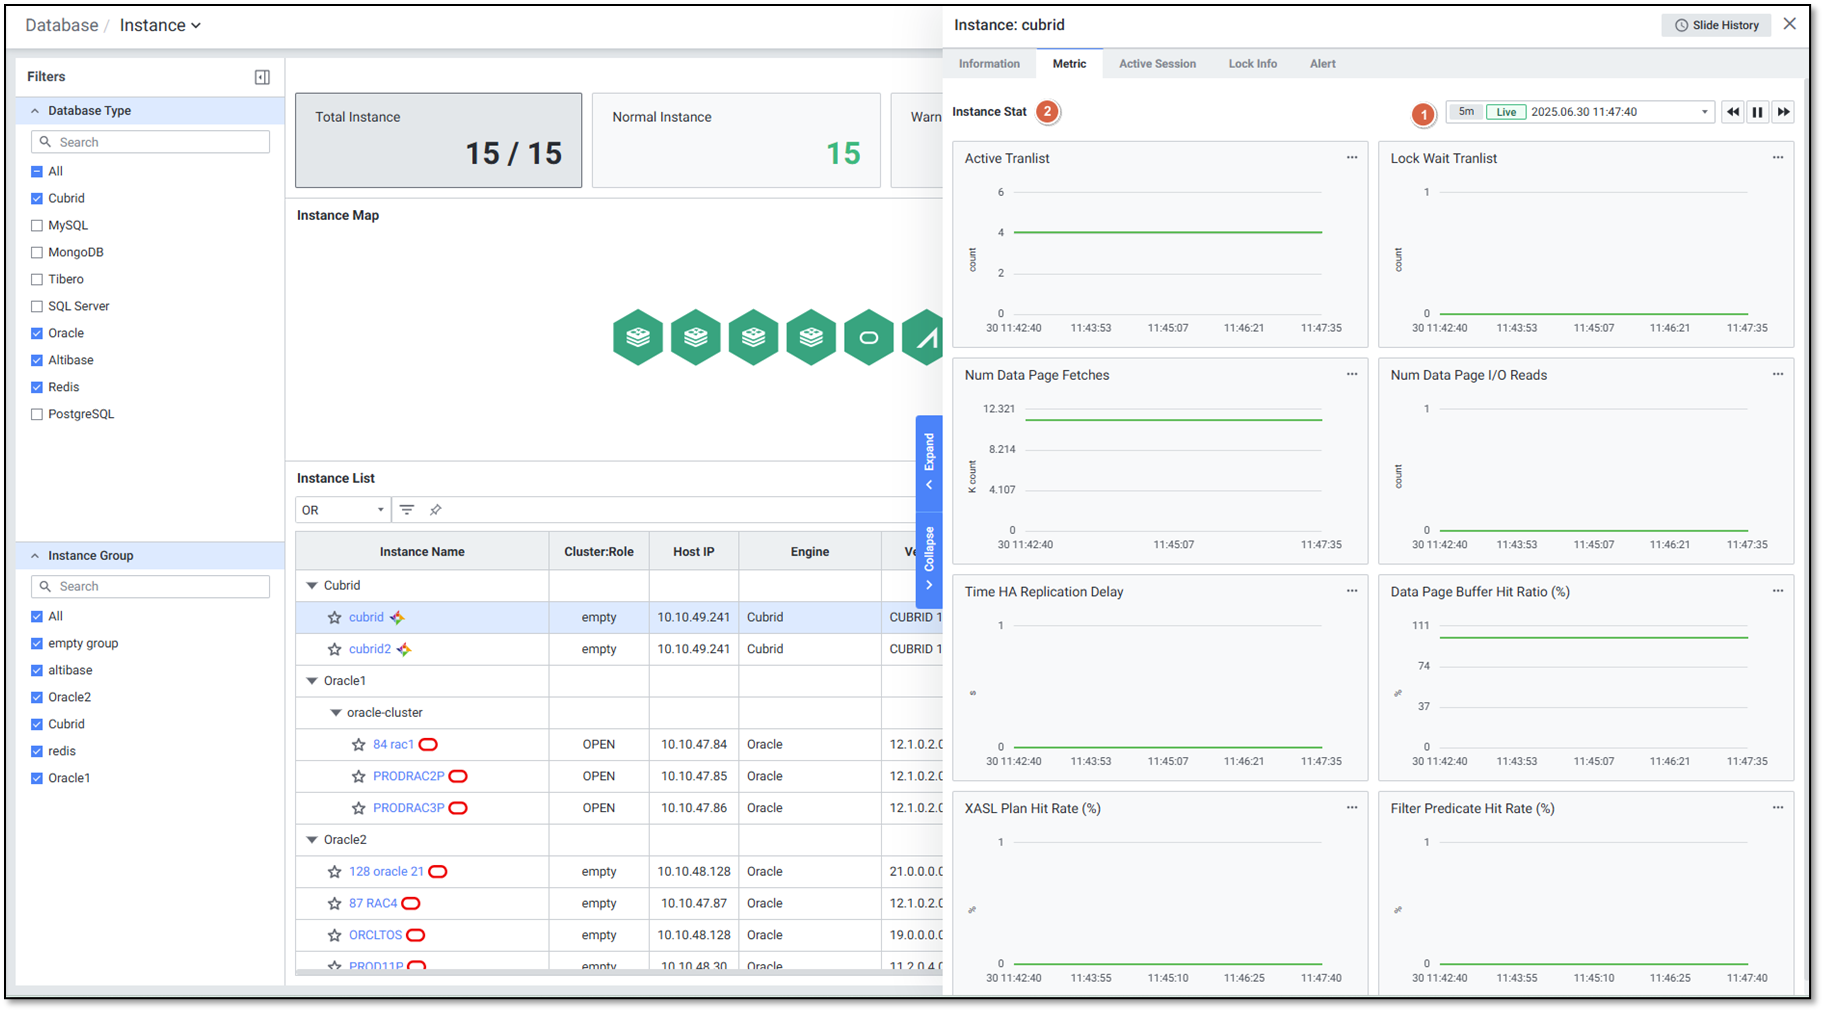Collapse the Oracle1 tree group
This screenshot has width=1824, height=1012.
pyautogui.click(x=312, y=681)
